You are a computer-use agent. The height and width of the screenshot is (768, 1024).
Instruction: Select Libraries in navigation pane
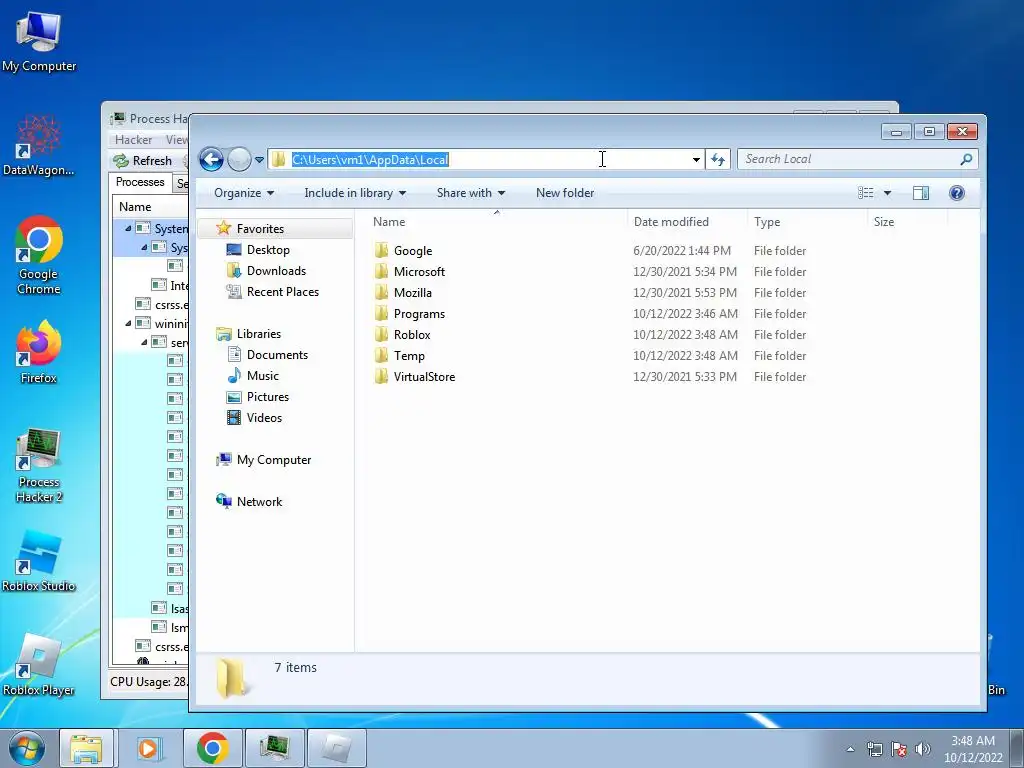coord(259,334)
